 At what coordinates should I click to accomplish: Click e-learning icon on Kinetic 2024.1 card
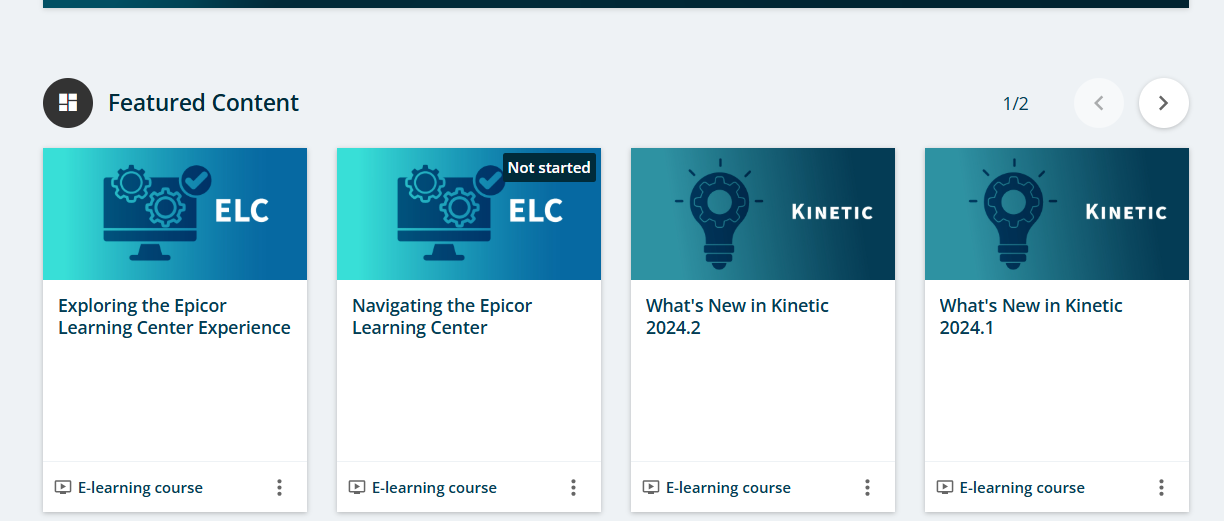pyautogui.click(x=945, y=488)
